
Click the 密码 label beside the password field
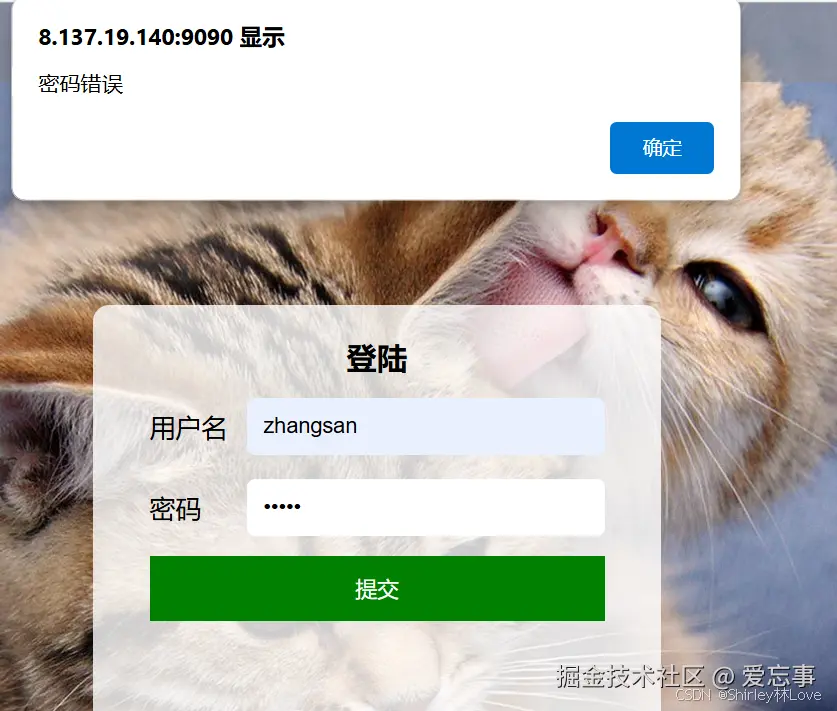(175, 509)
